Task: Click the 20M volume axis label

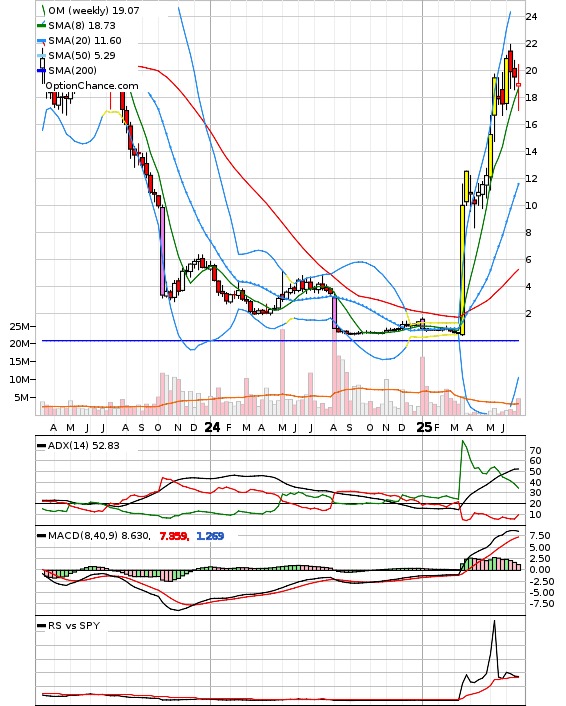Action: (x=19, y=344)
